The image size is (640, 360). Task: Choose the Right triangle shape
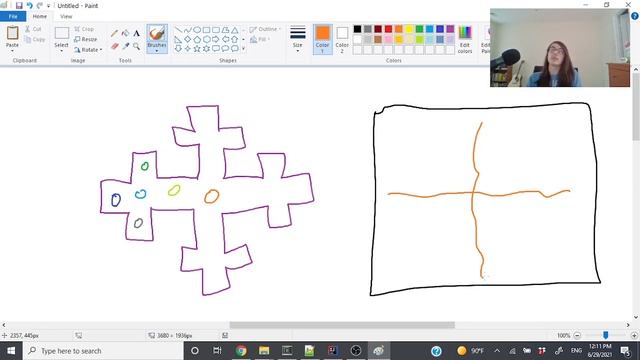178,40
